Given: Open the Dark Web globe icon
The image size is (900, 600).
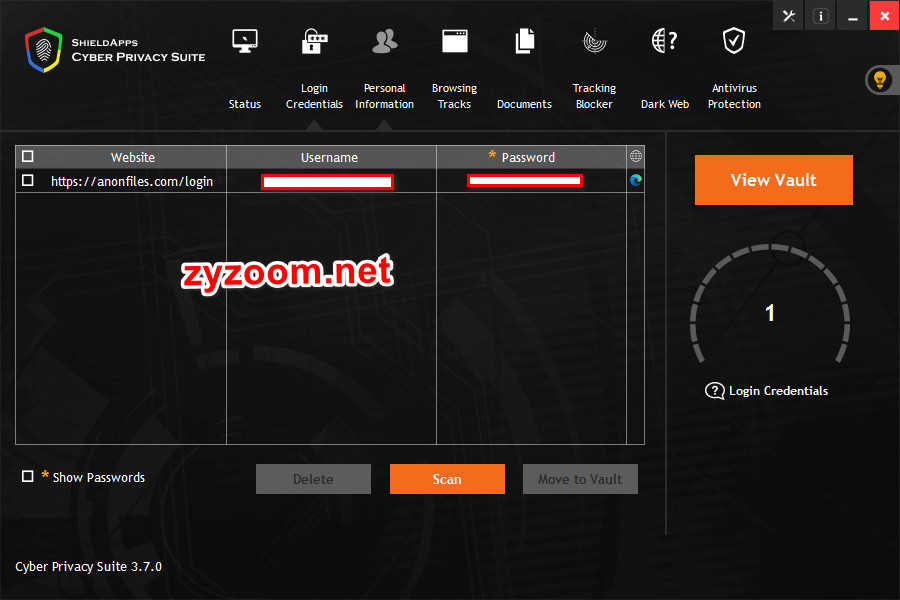Looking at the screenshot, I should pos(665,41).
